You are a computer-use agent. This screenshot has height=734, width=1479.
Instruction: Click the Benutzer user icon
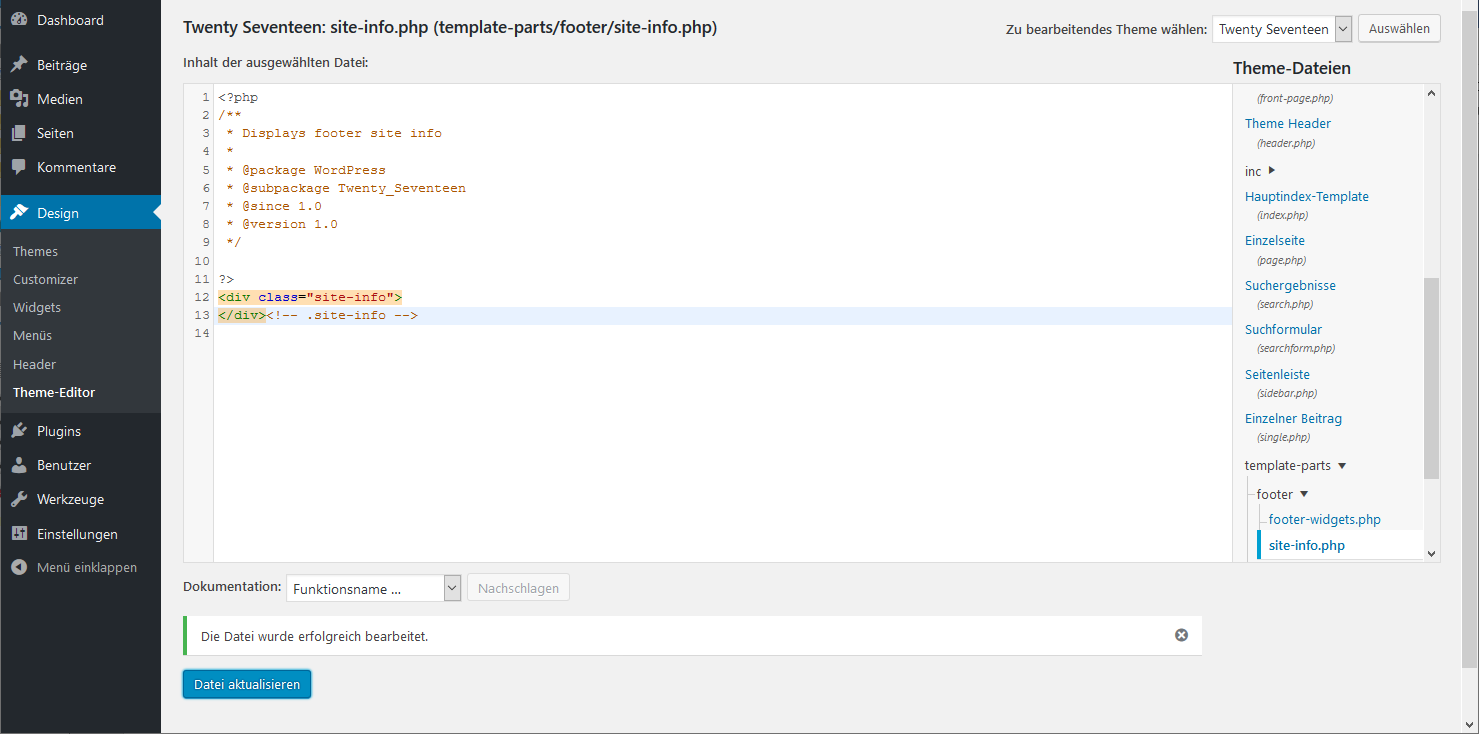tap(19, 465)
